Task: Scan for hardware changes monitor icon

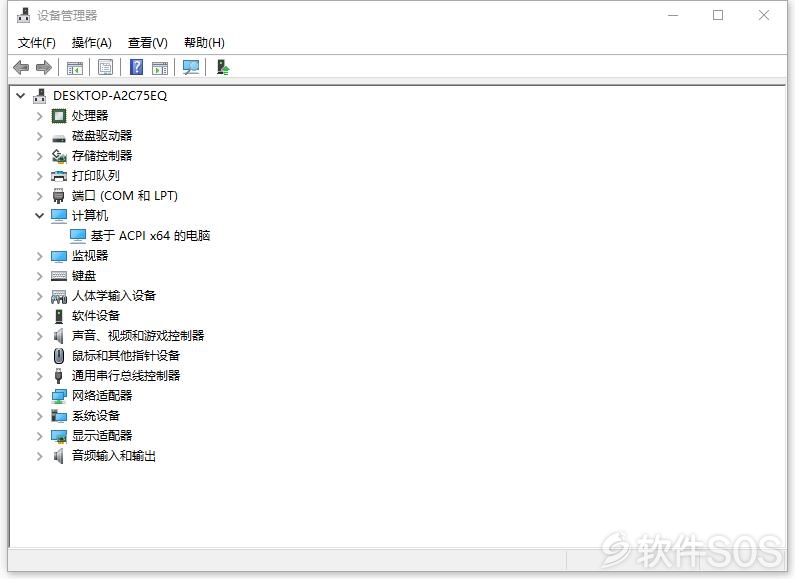Action: coord(191,67)
